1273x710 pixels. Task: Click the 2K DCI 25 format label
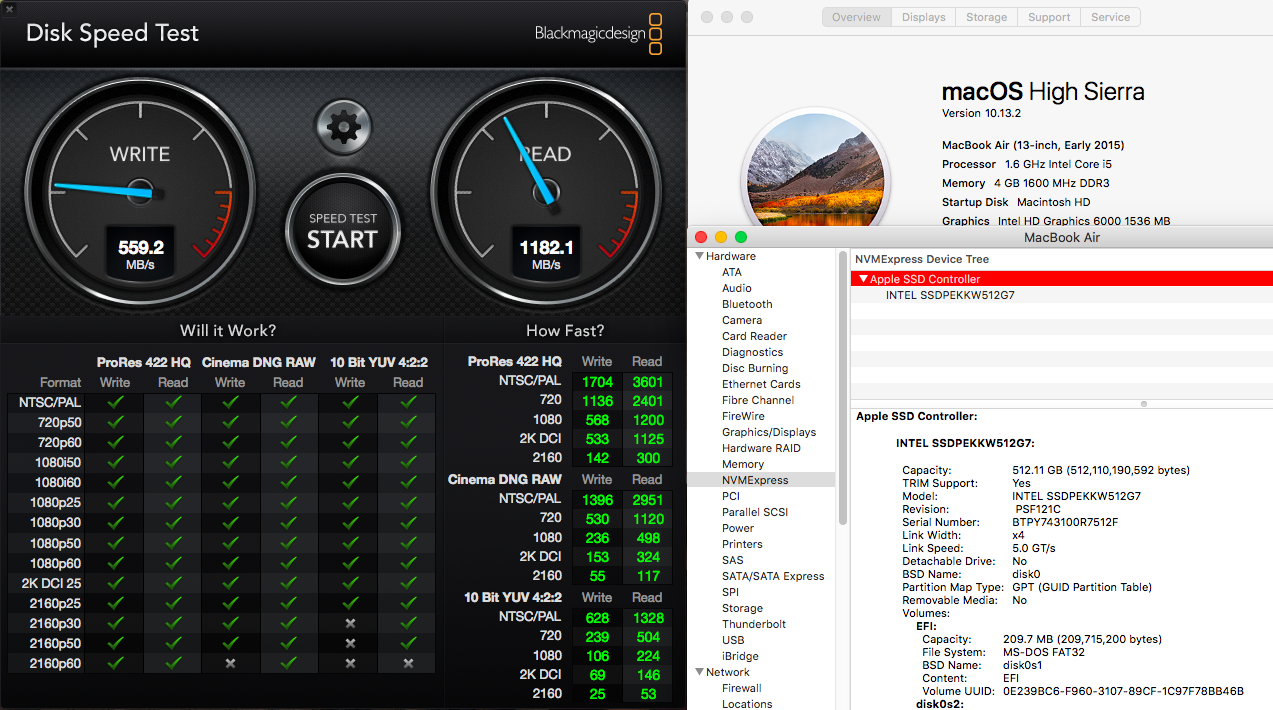pos(52,583)
